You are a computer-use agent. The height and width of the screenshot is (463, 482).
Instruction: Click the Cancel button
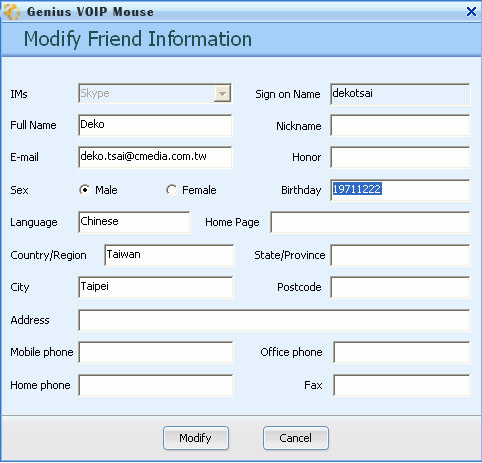pyautogui.click(x=296, y=438)
